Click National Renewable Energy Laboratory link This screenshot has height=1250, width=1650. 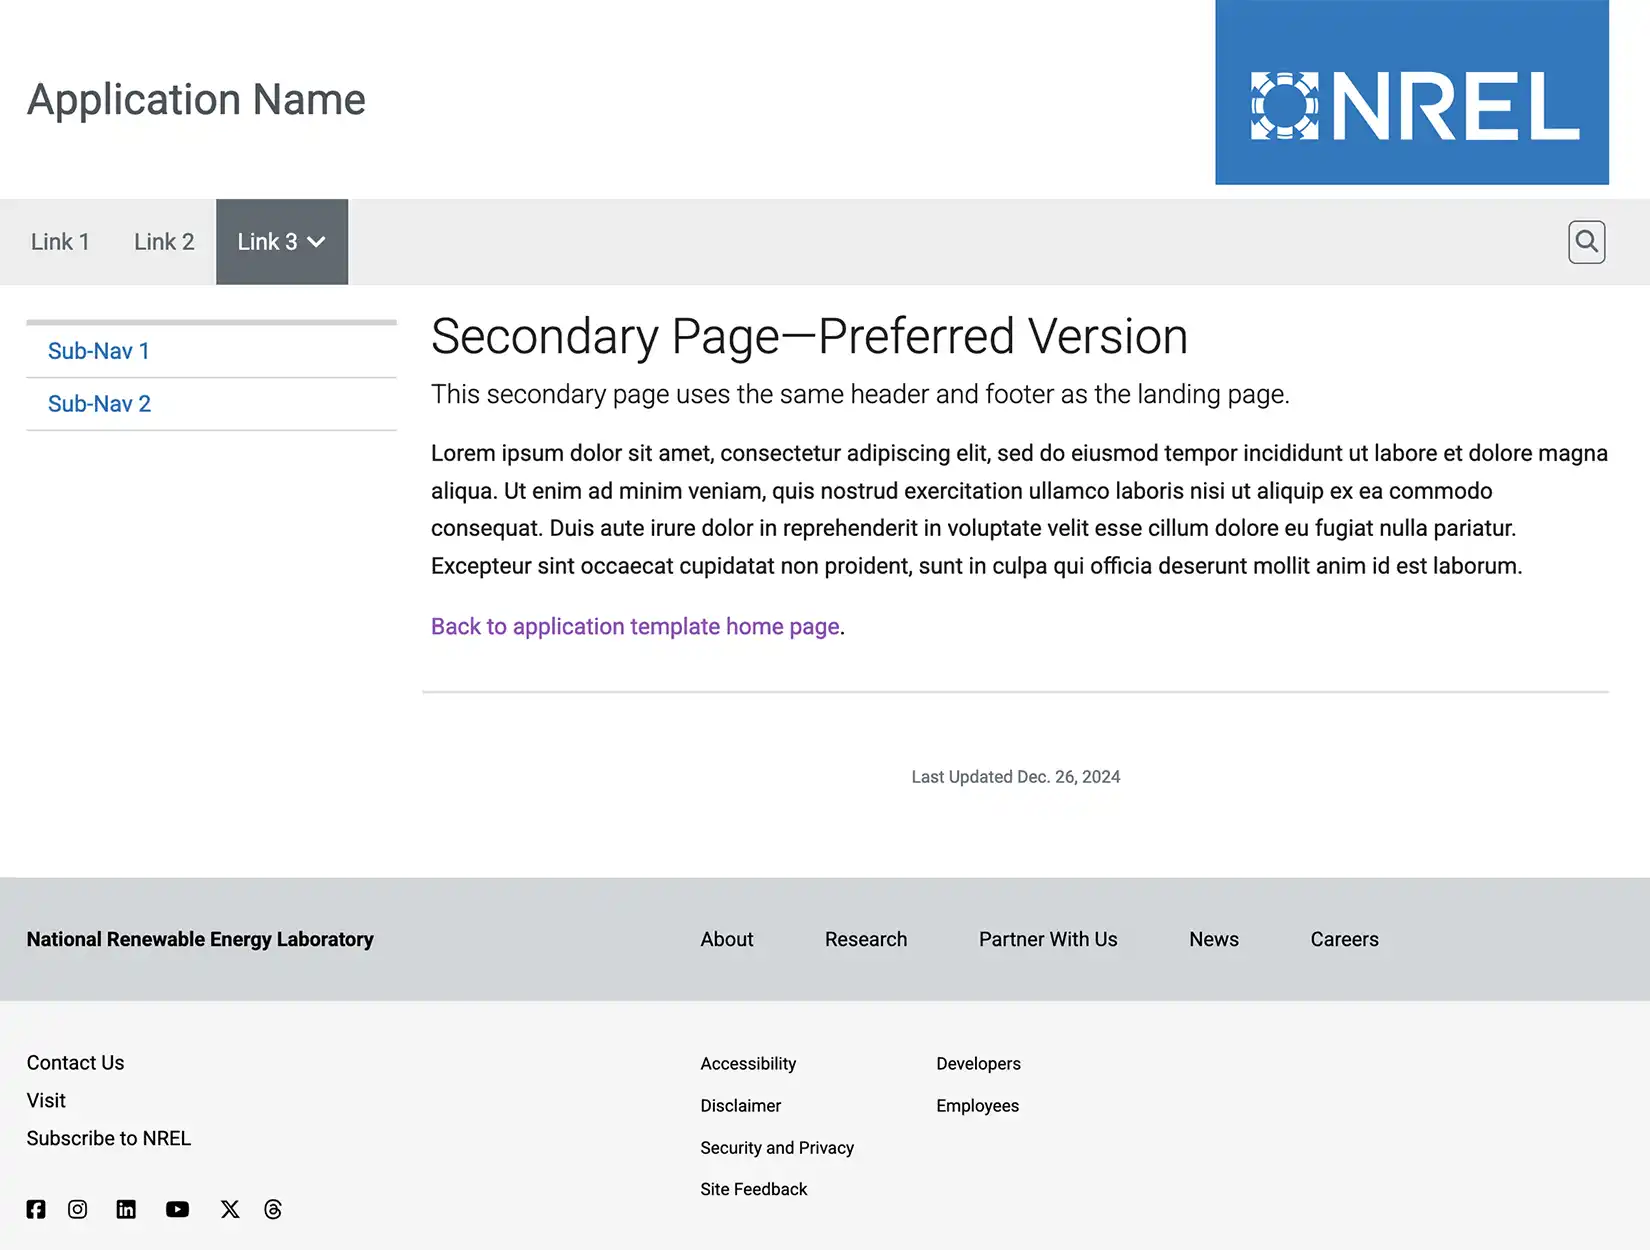click(x=200, y=939)
